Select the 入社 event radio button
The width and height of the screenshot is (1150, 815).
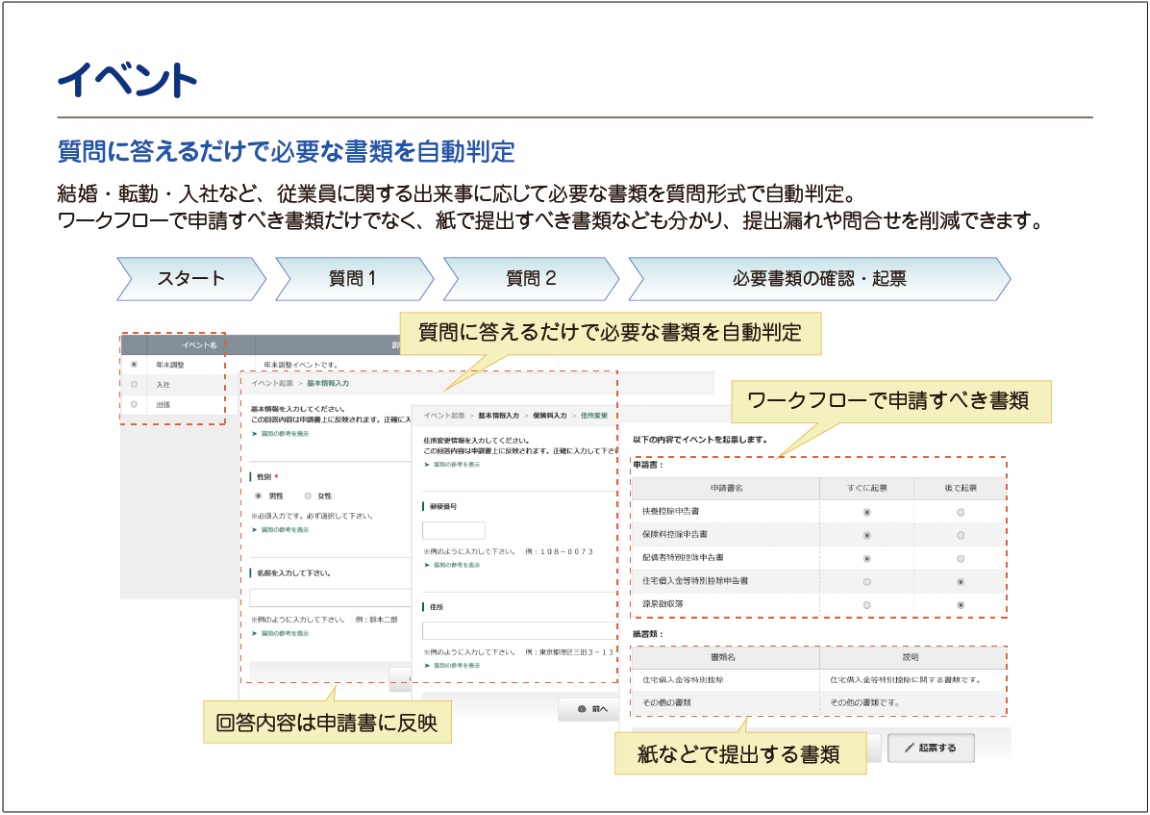[x=135, y=384]
